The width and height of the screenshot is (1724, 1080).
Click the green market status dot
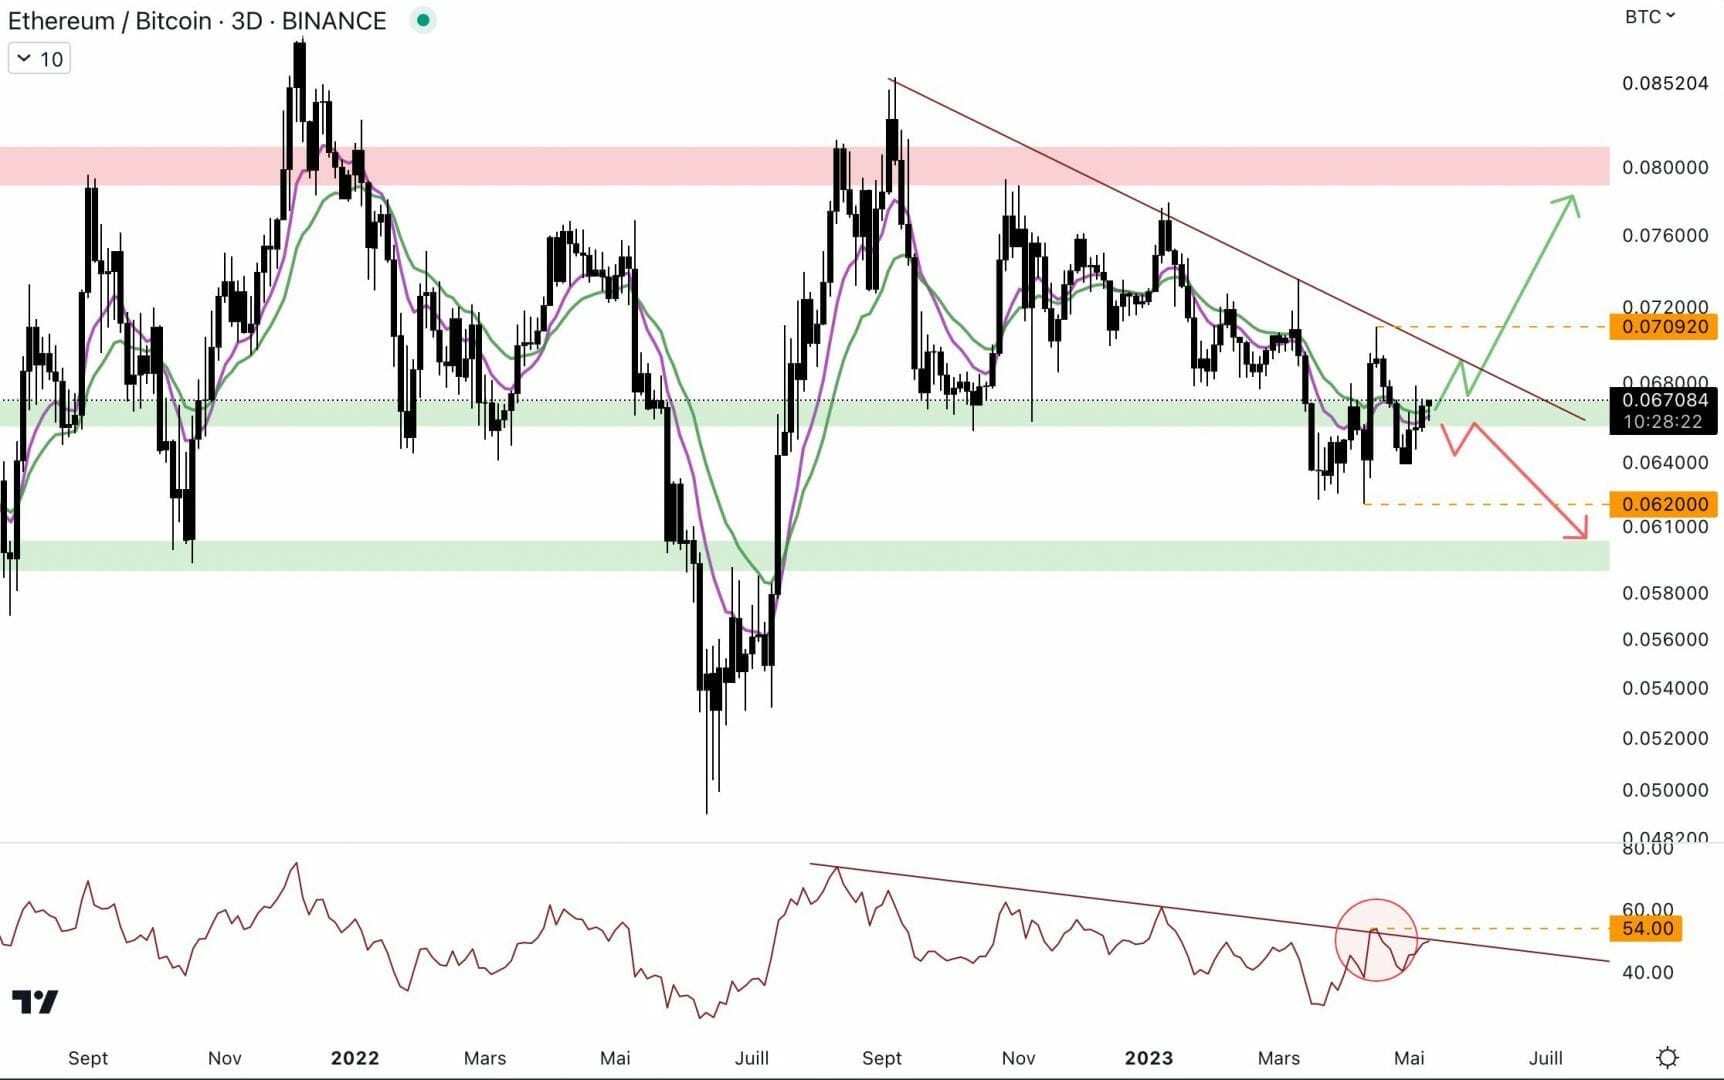pyautogui.click(x=423, y=20)
